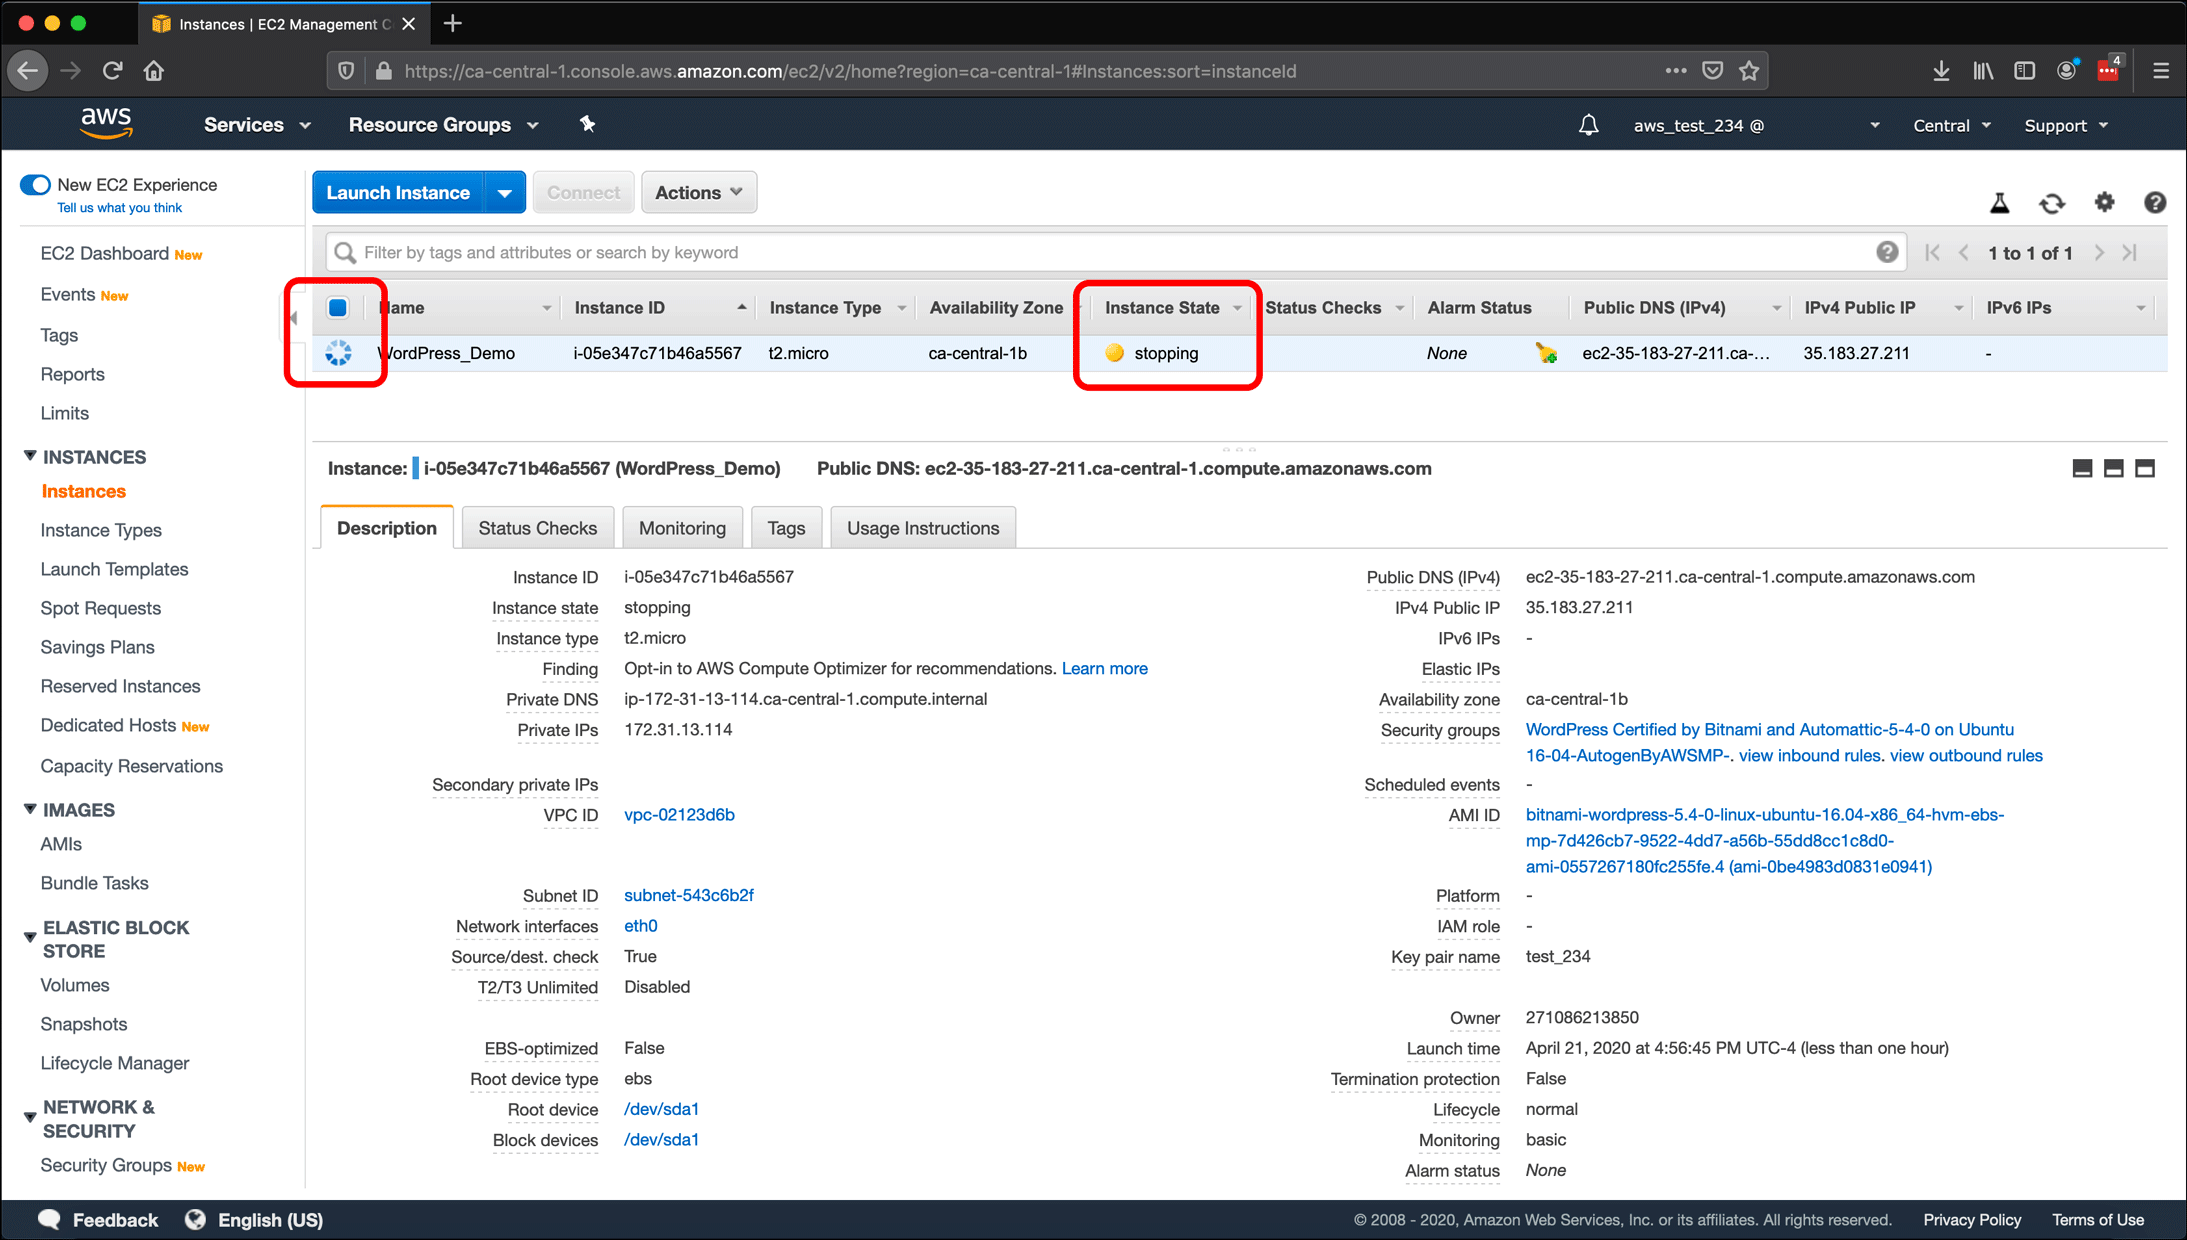Screen dimensions: 2187x1240
Task: Open the vpc-02123d6b link
Action: tap(679, 814)
